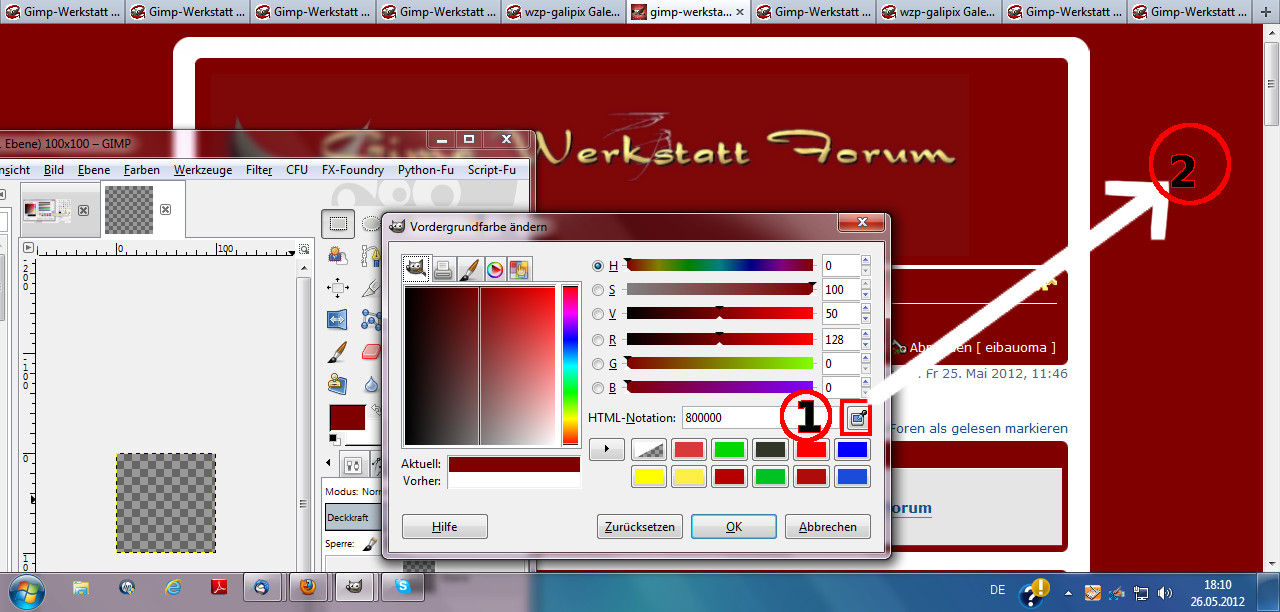This screenshot has width=1280, height=612.
Task: Select the Eraser tool in toolbox
Action: 371,352
